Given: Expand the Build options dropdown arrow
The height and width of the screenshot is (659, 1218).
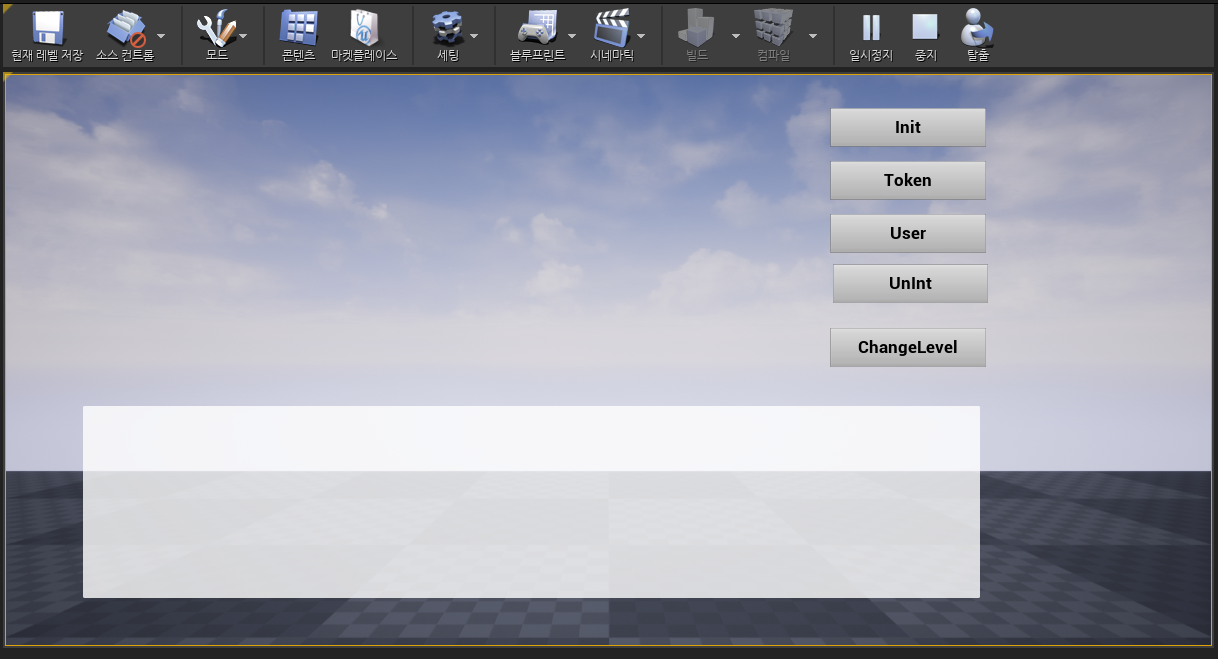Looking at the screenshot, I should pos(736,36).
